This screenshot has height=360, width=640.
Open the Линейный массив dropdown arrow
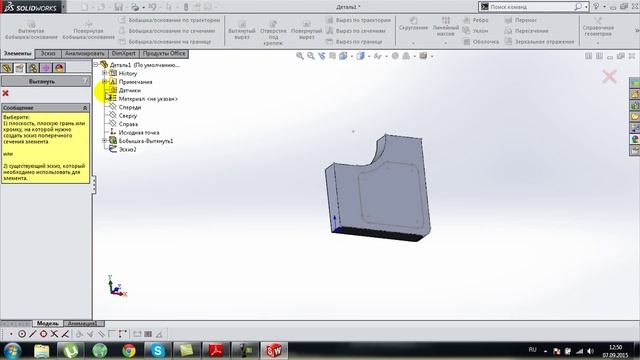tap(445, 43)
